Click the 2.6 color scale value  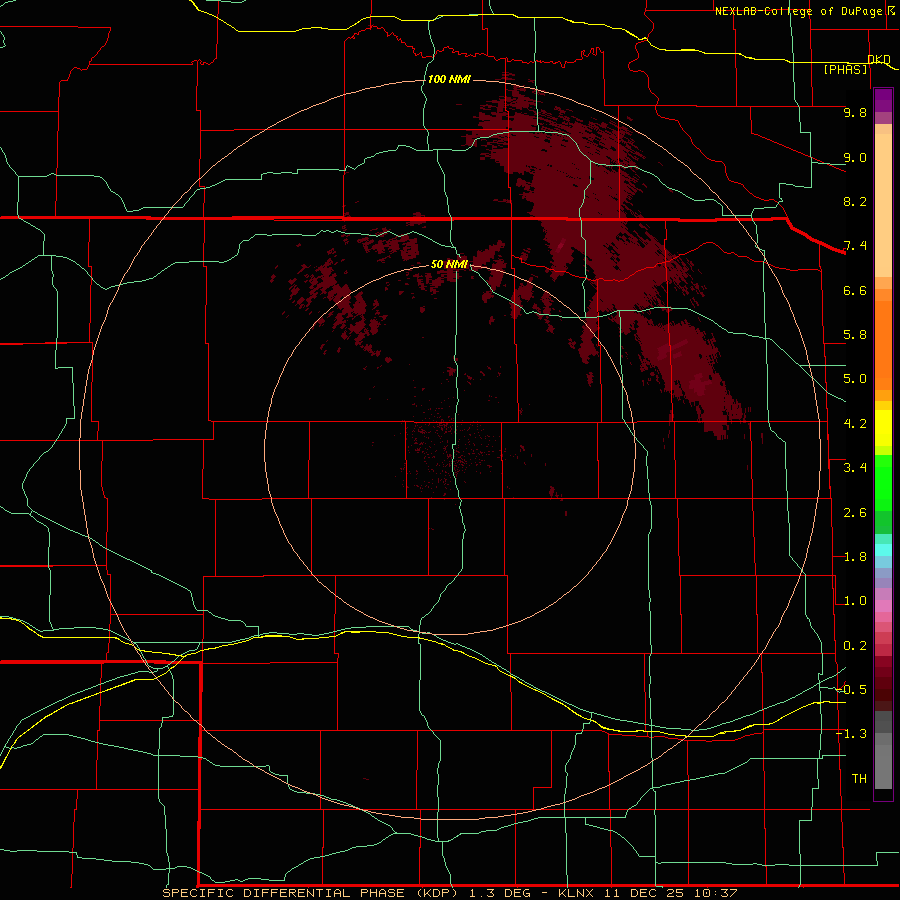click(x=855, y=513)
